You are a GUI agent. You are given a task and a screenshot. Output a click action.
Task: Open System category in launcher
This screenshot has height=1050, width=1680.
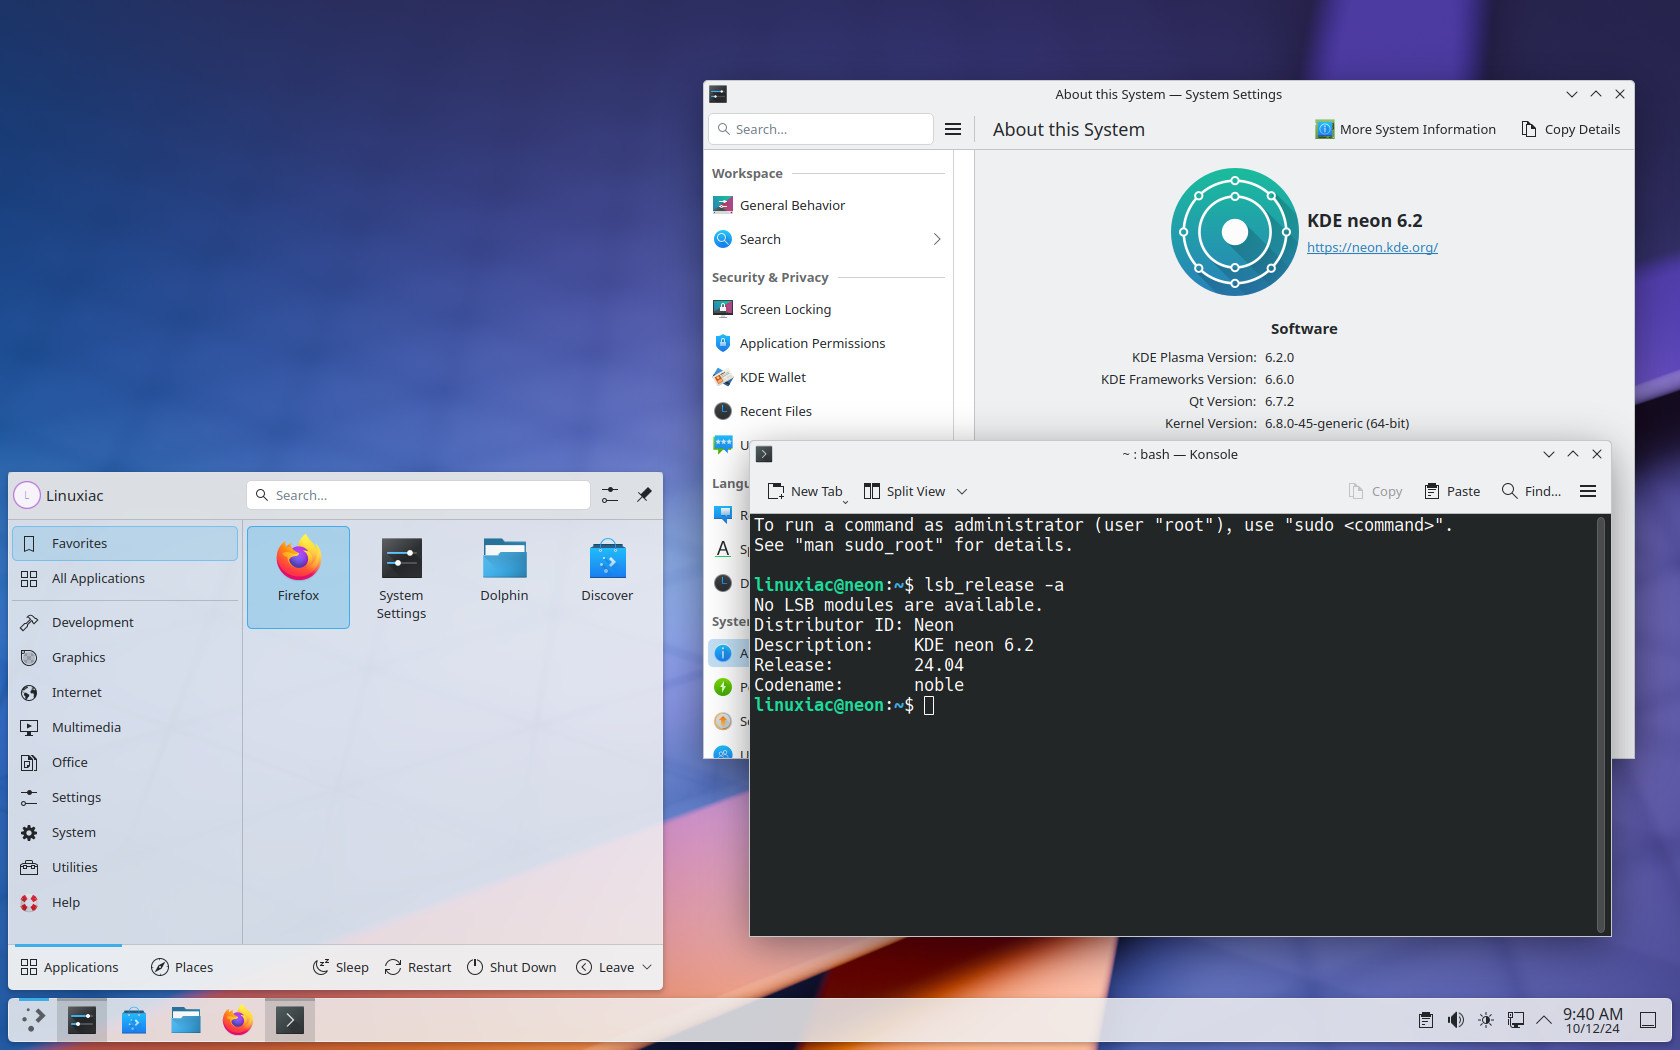[125, 832]
